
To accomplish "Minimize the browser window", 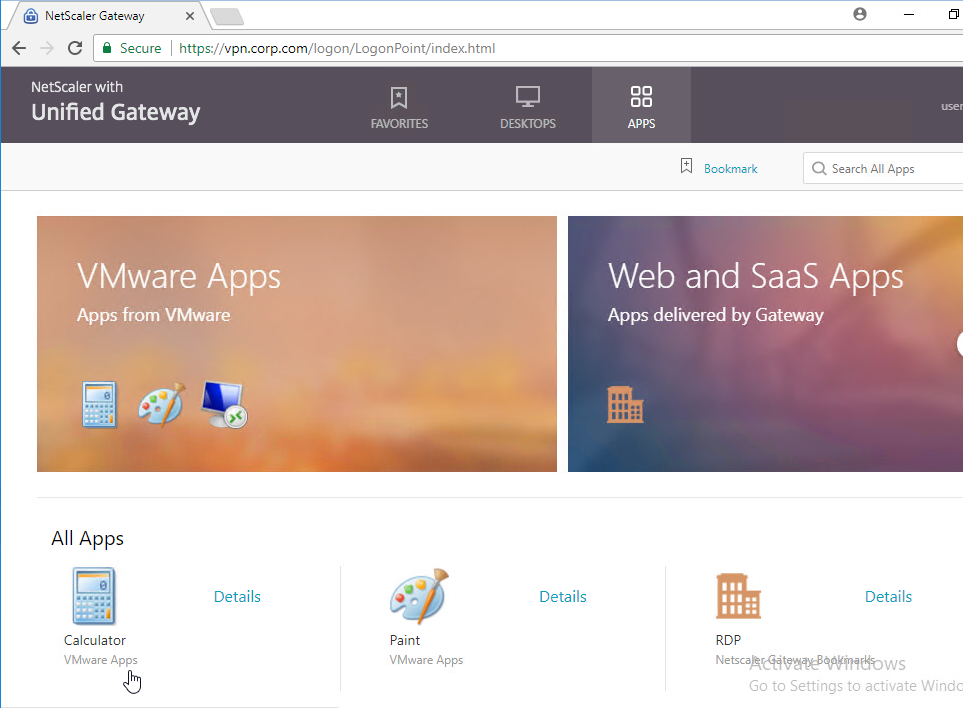I will tap(909, 14).
